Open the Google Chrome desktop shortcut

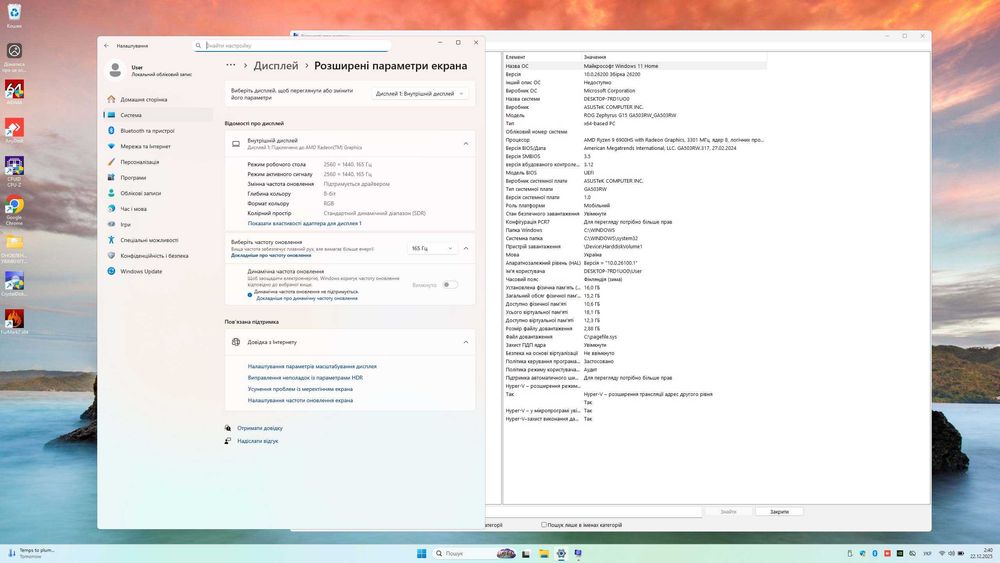(14, 210)
